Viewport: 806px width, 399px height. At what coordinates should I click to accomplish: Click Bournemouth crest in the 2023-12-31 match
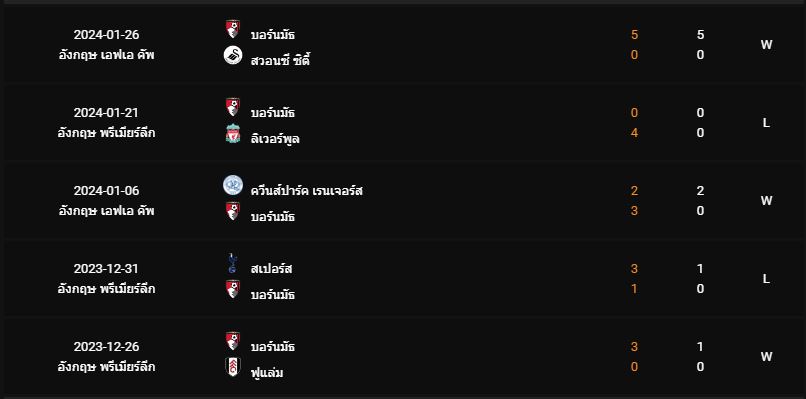pos(233,289)
